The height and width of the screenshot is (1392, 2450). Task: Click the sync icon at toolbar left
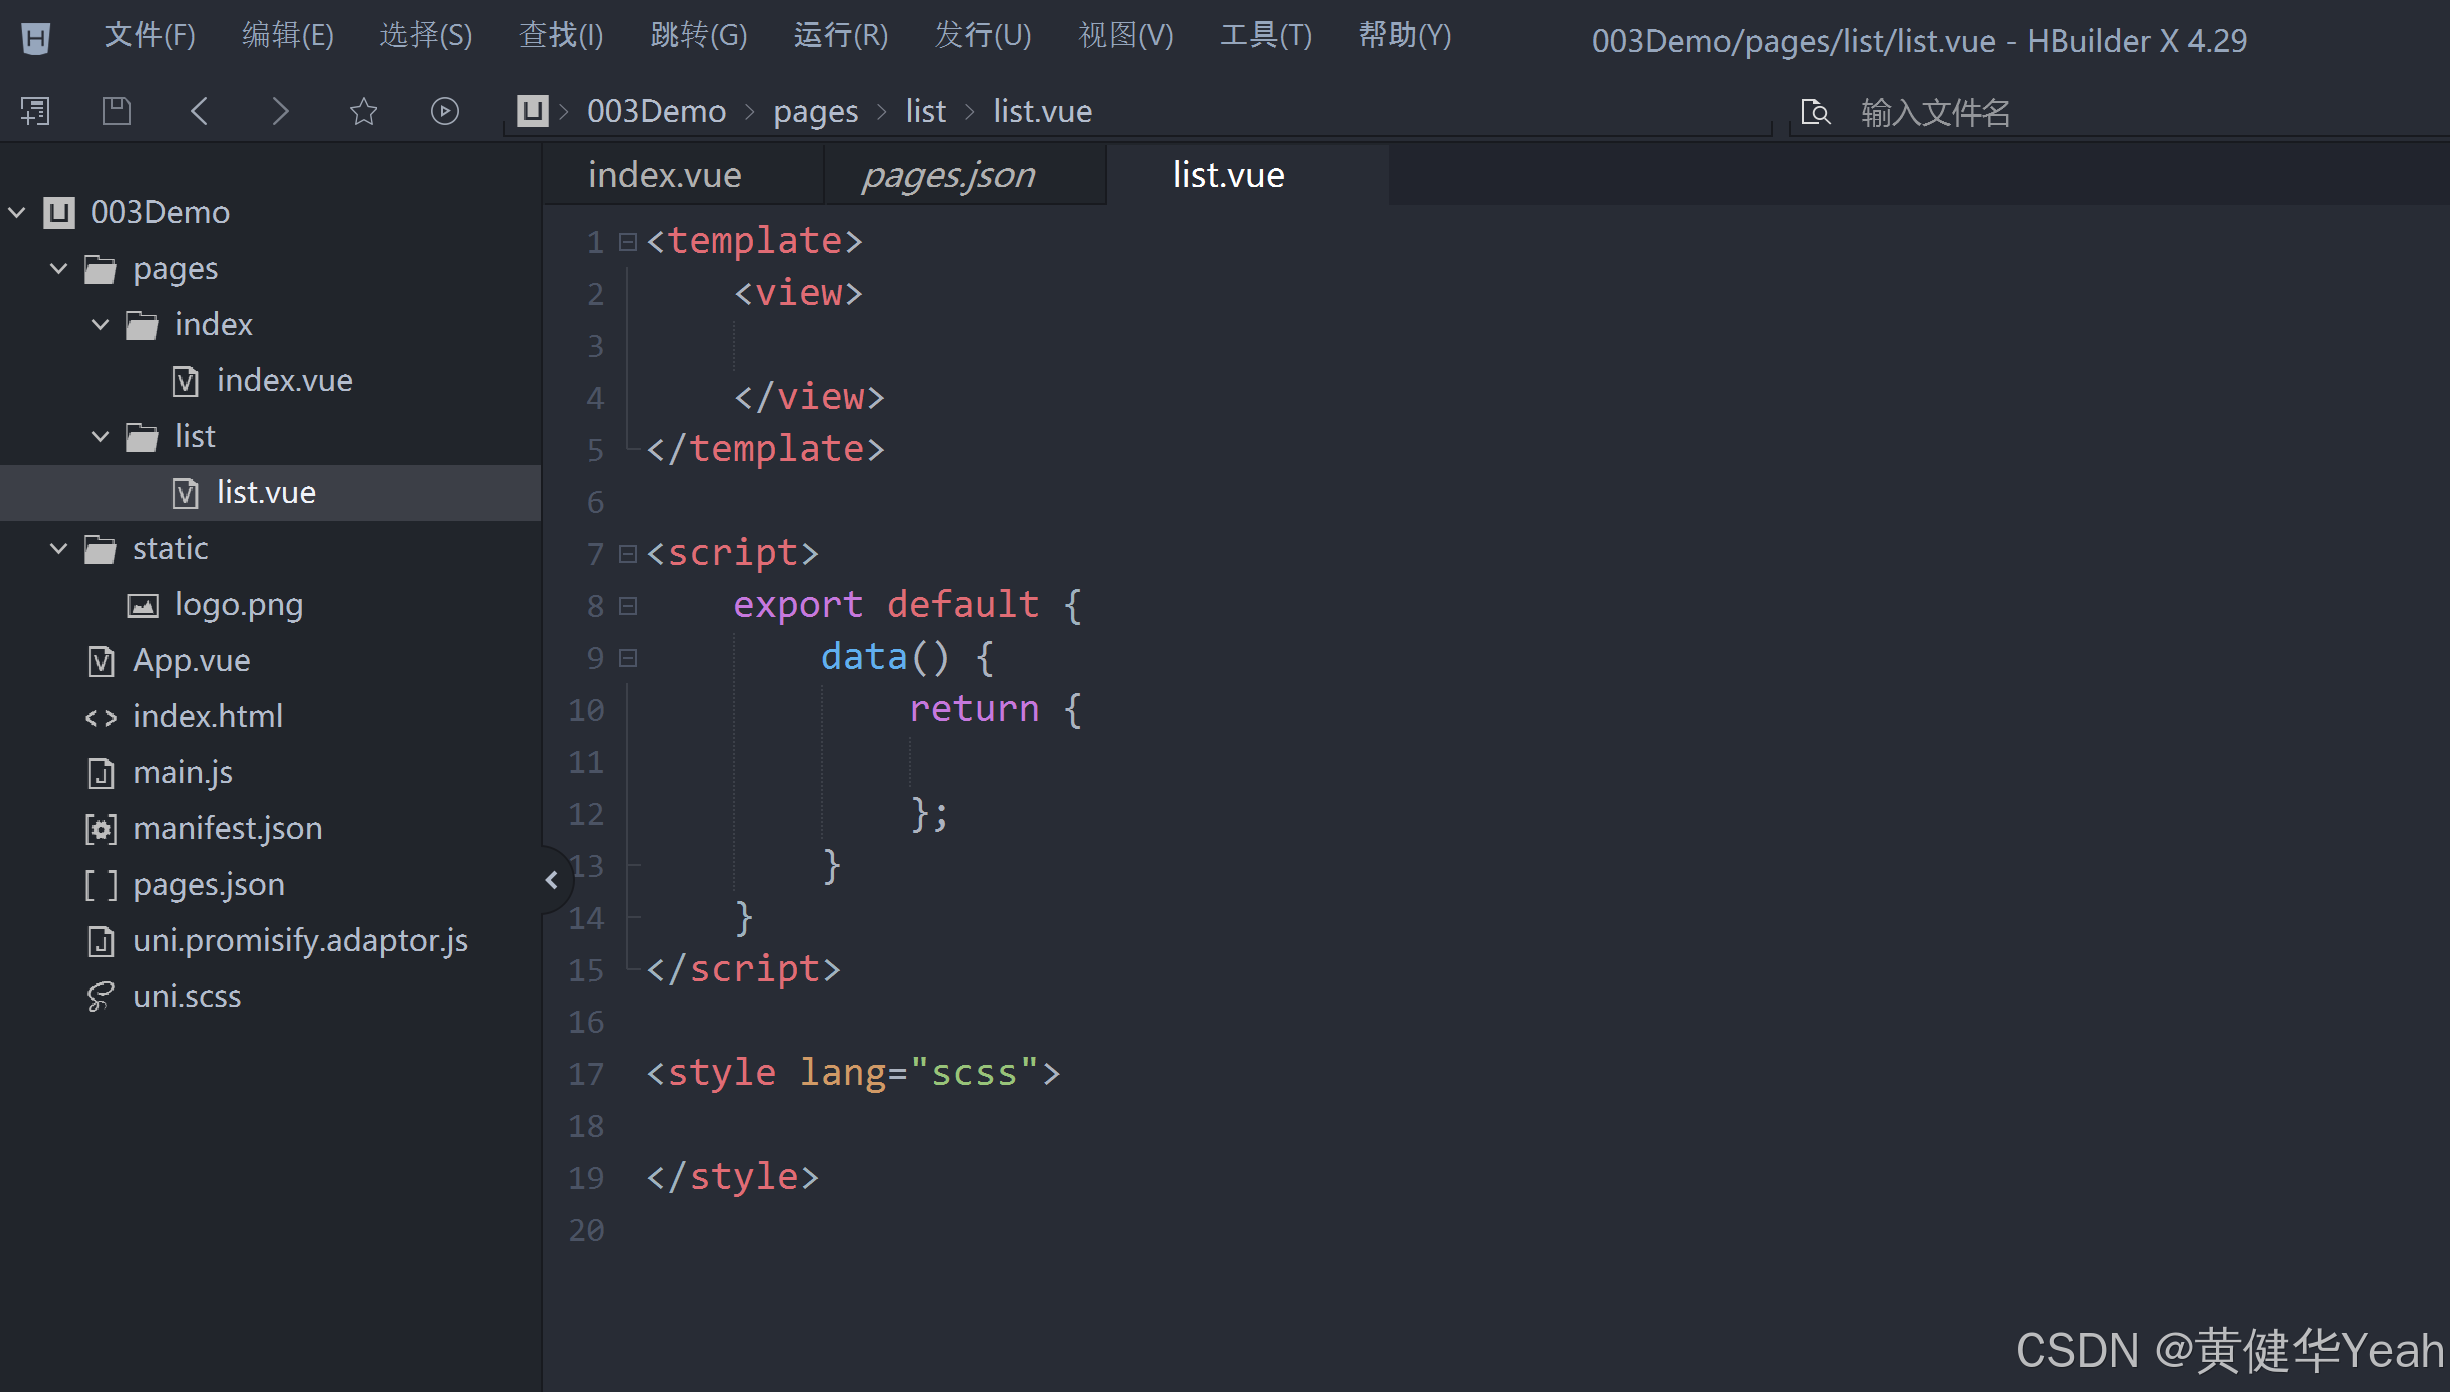(35, 110)
